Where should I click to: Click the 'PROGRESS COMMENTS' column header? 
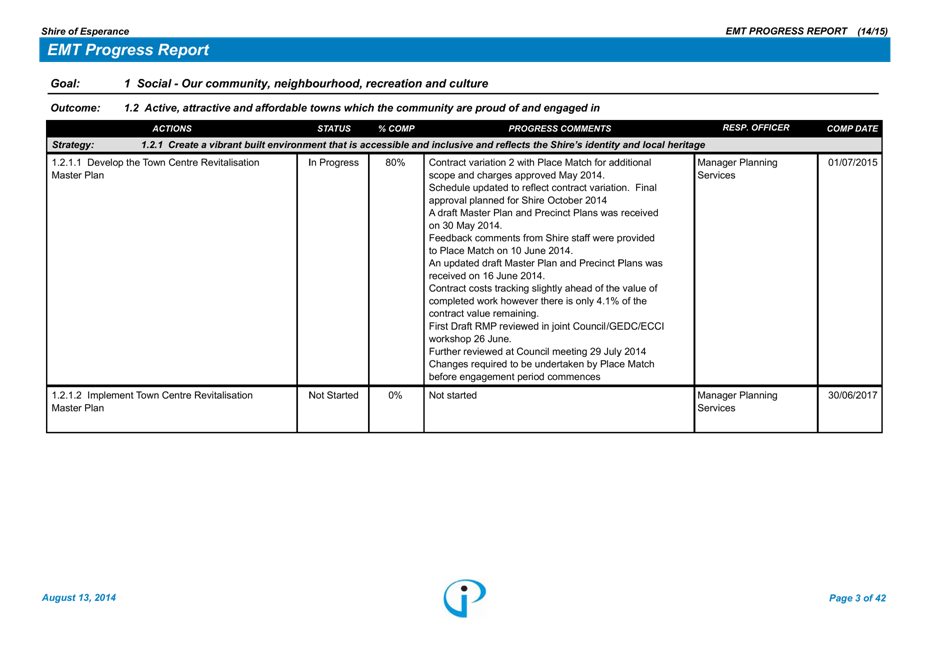[x=560, y=128]
